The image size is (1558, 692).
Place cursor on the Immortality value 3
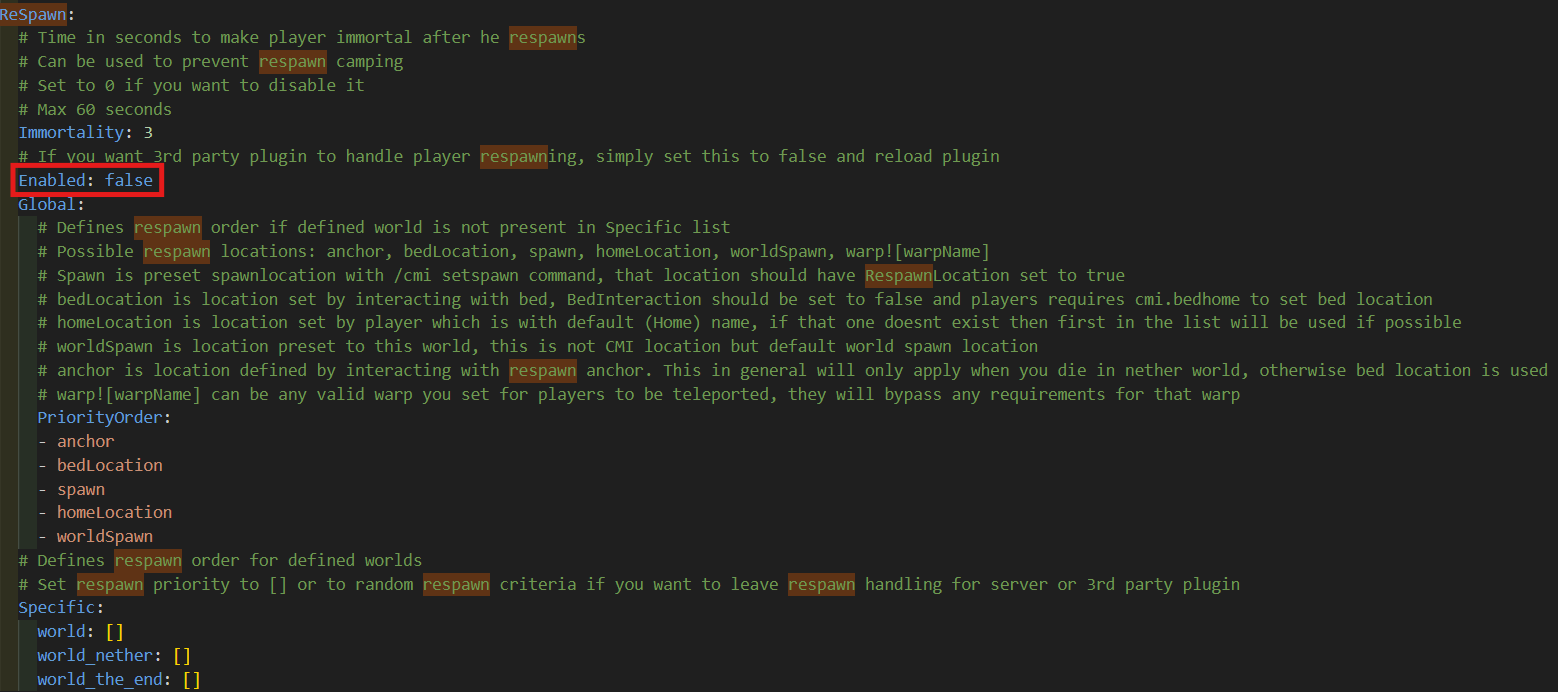pyautogui.click(x=148, y=133)
